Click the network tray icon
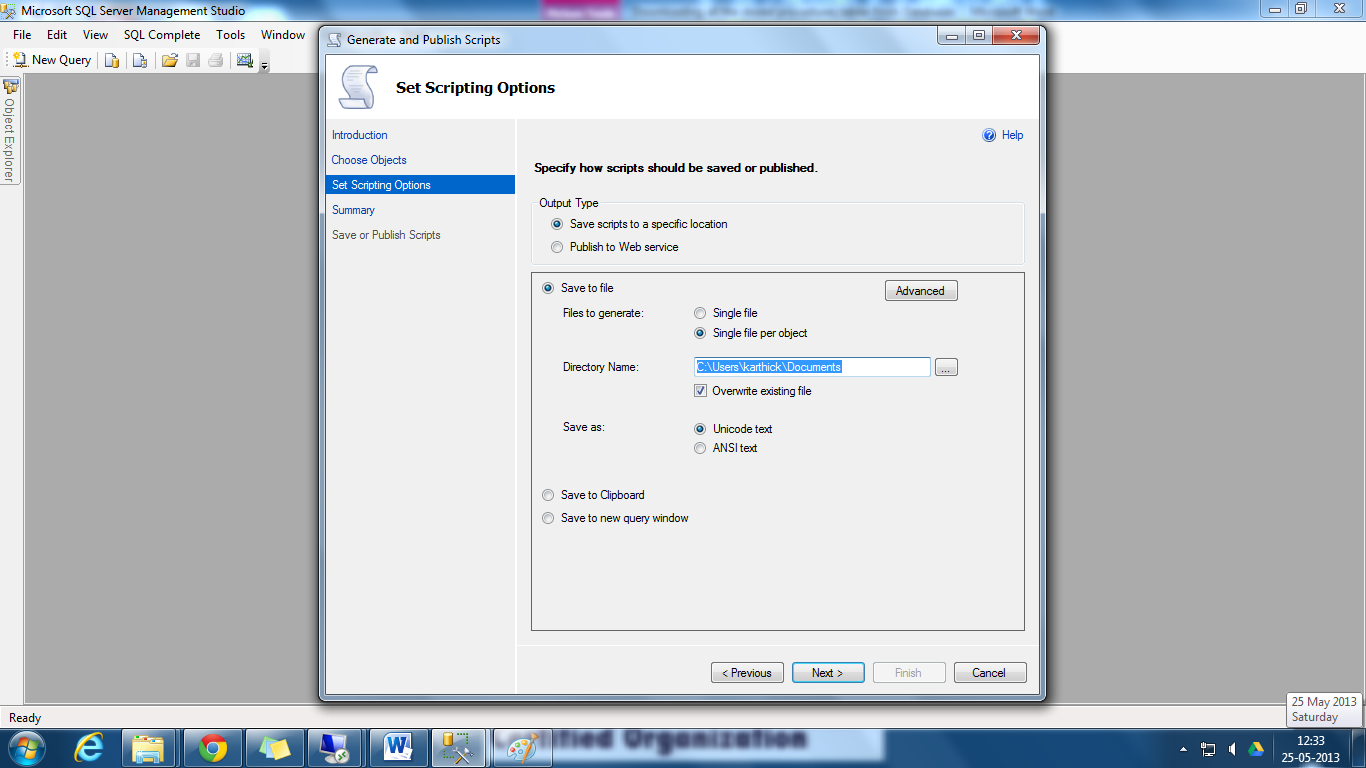1366x768 pixels. pos(1208,749)
